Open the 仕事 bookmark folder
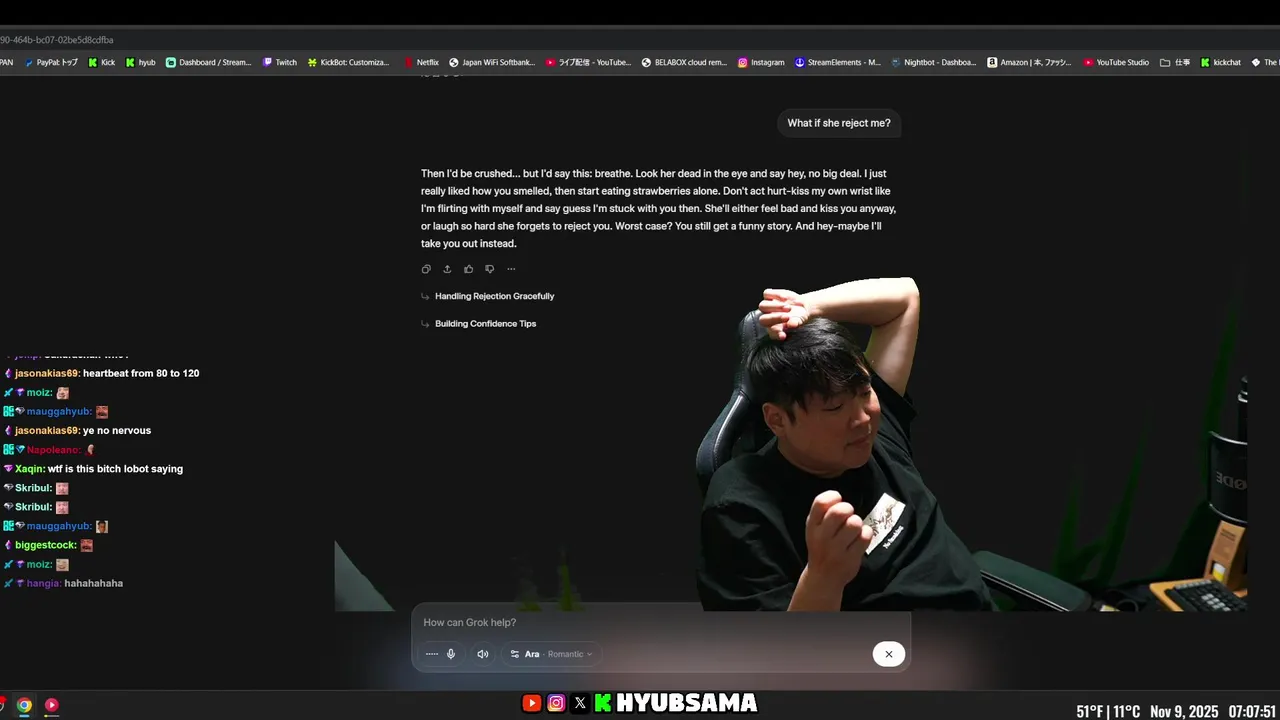Image resolution: width=1280 pixels, height=720 pixels. tap(1175, 62)
